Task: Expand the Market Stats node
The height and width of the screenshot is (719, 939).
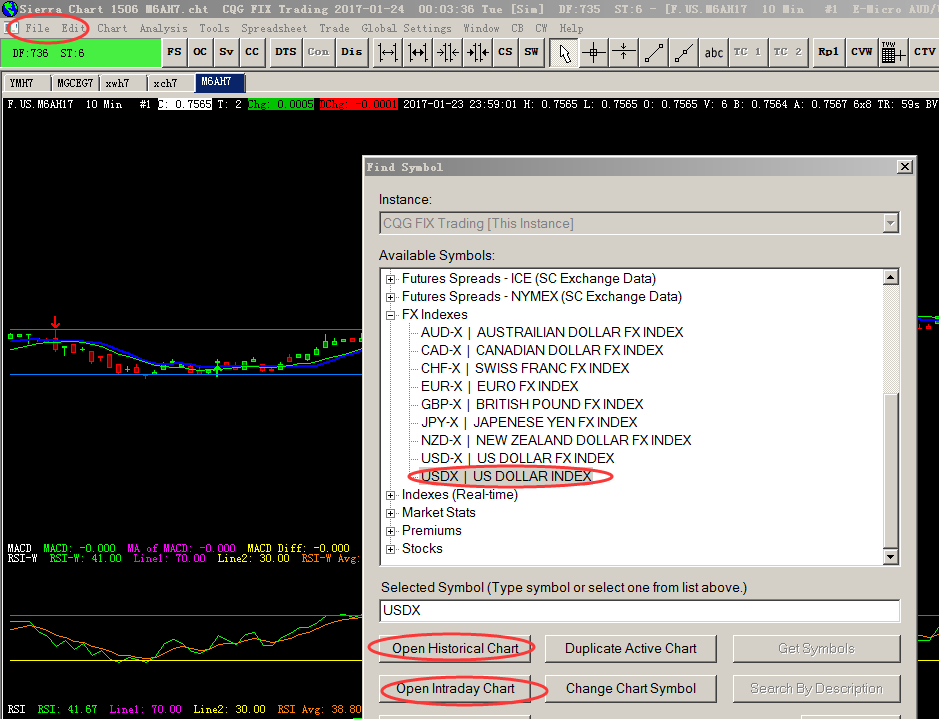Action: 391,513
